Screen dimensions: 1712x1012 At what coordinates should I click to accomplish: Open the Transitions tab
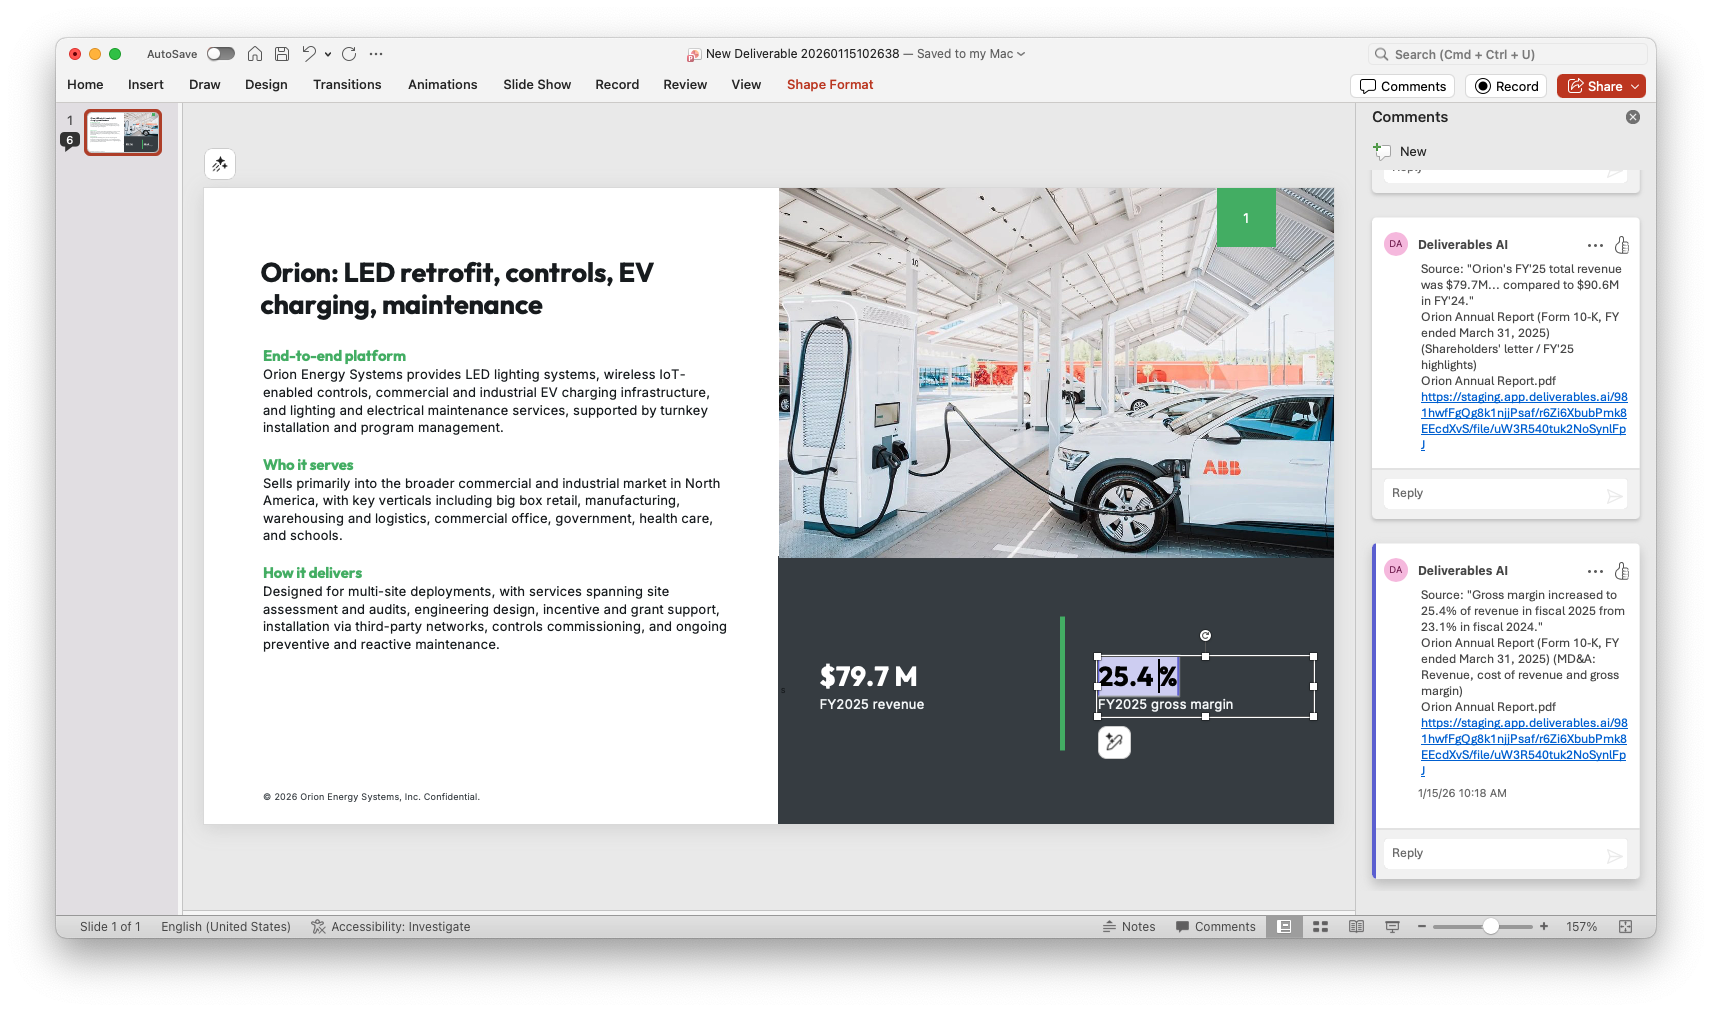coord(347,85)
